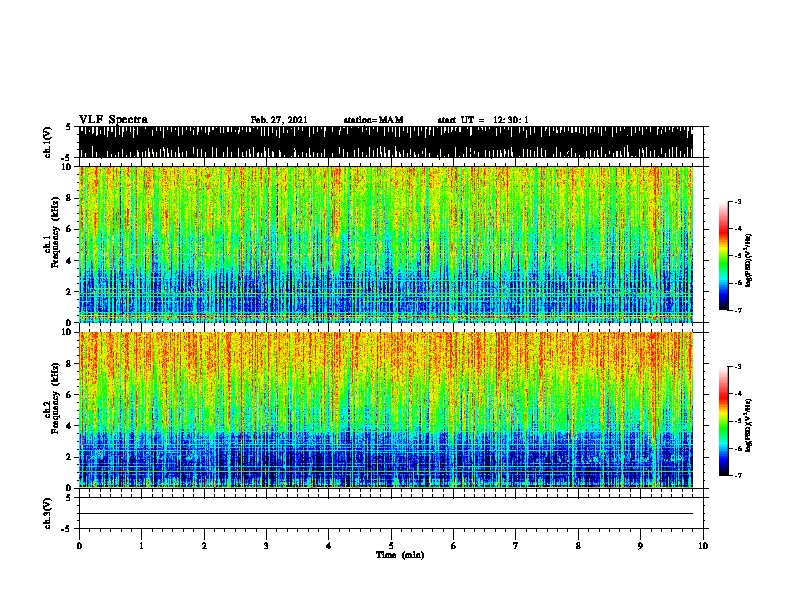Click time axis tick label "2"
The image size is (792, 612).
(x=204, y=545)
